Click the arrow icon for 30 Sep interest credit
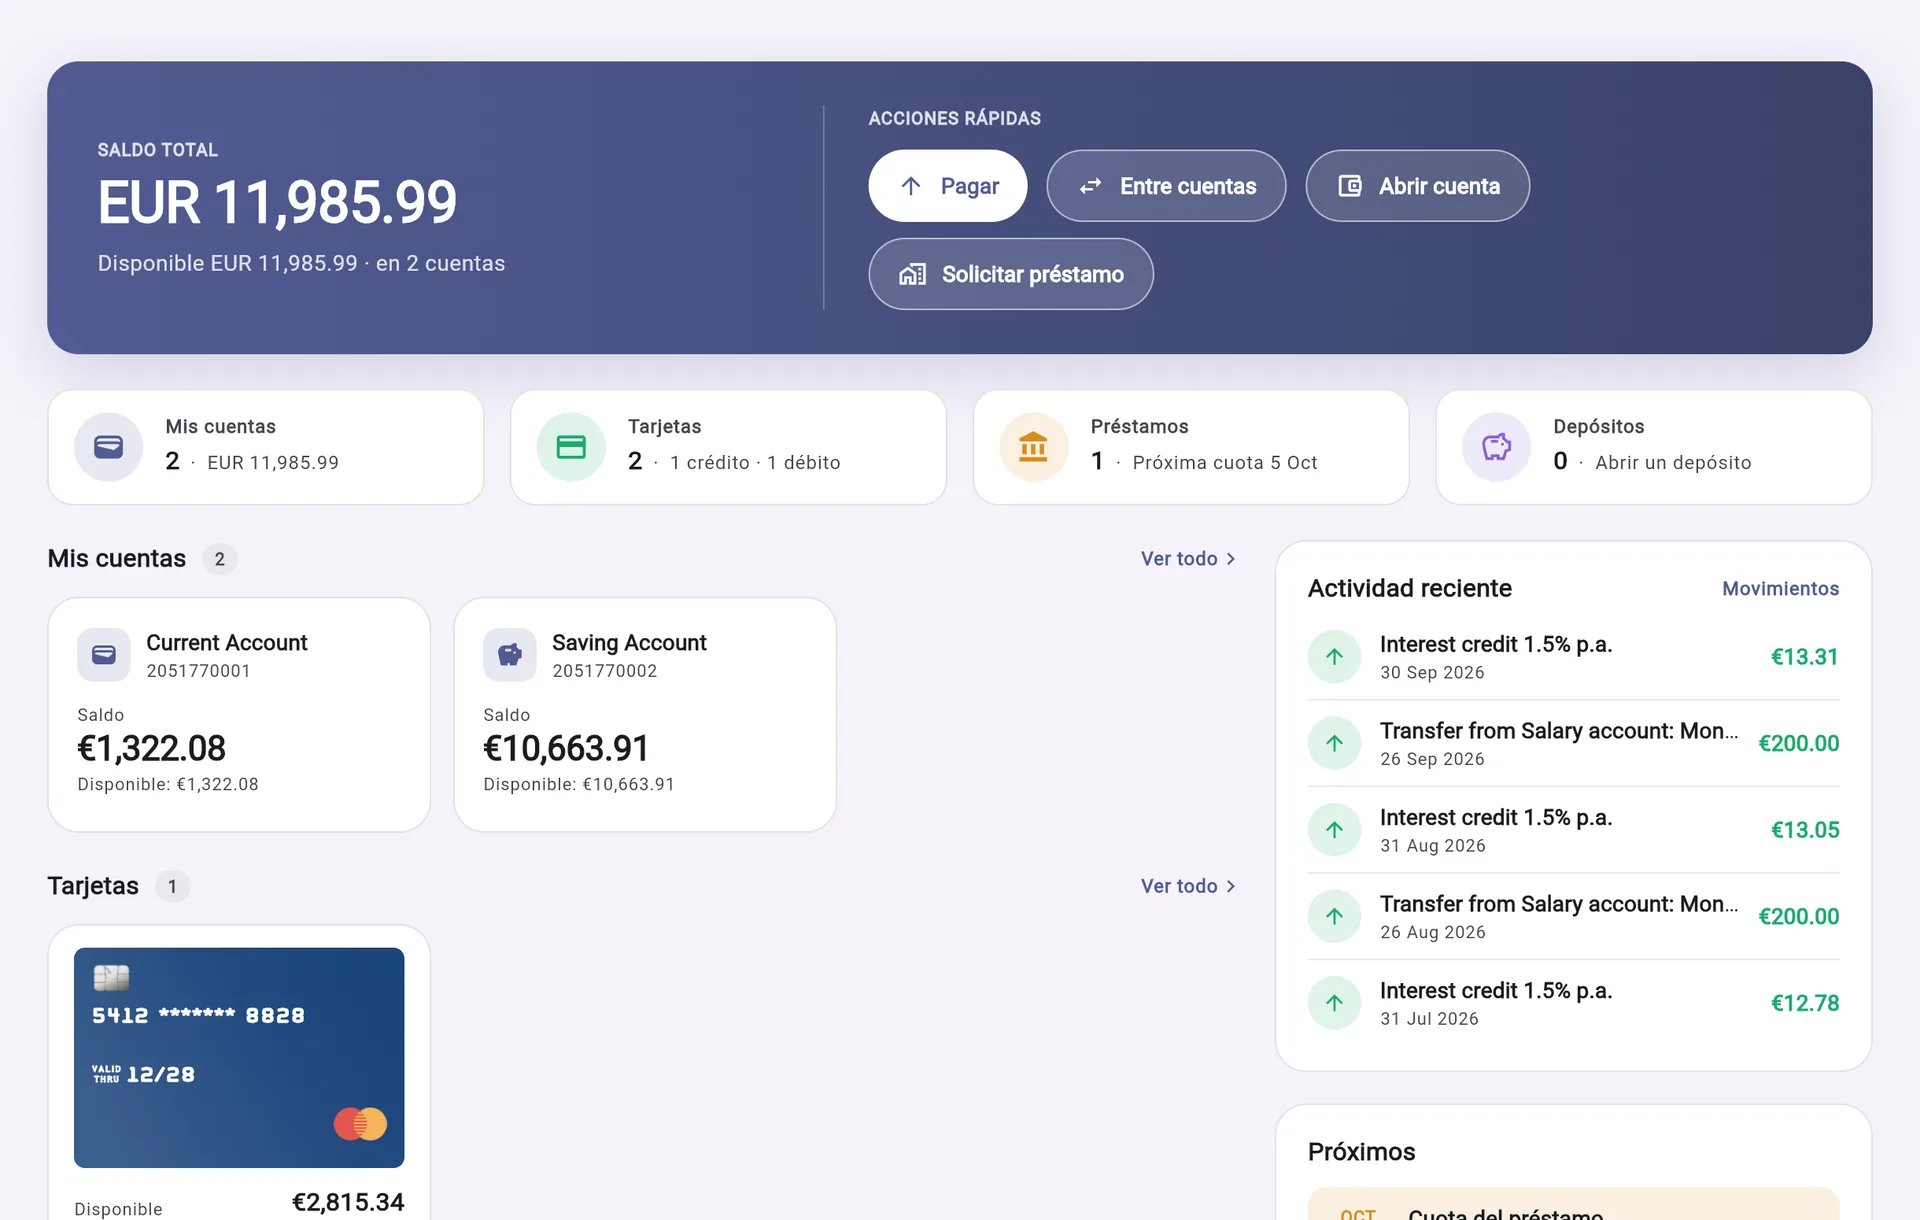Screen dimensions: 1920x1220 pos(1334,657)
